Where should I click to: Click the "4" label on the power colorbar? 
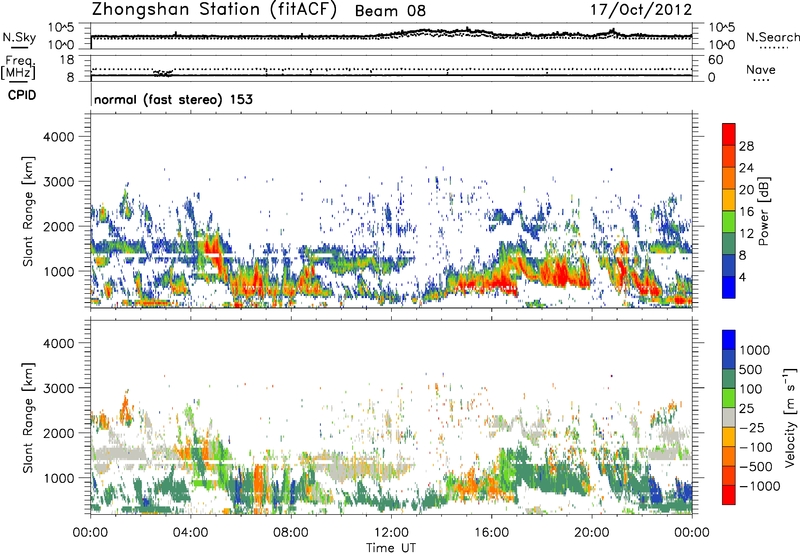(742, 277)
